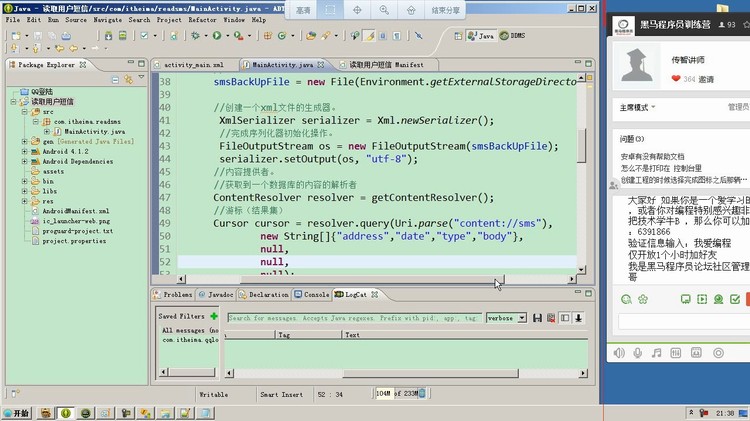Collapse the src folder
This screenshot has height=421, width=750.
click(24, 111)
